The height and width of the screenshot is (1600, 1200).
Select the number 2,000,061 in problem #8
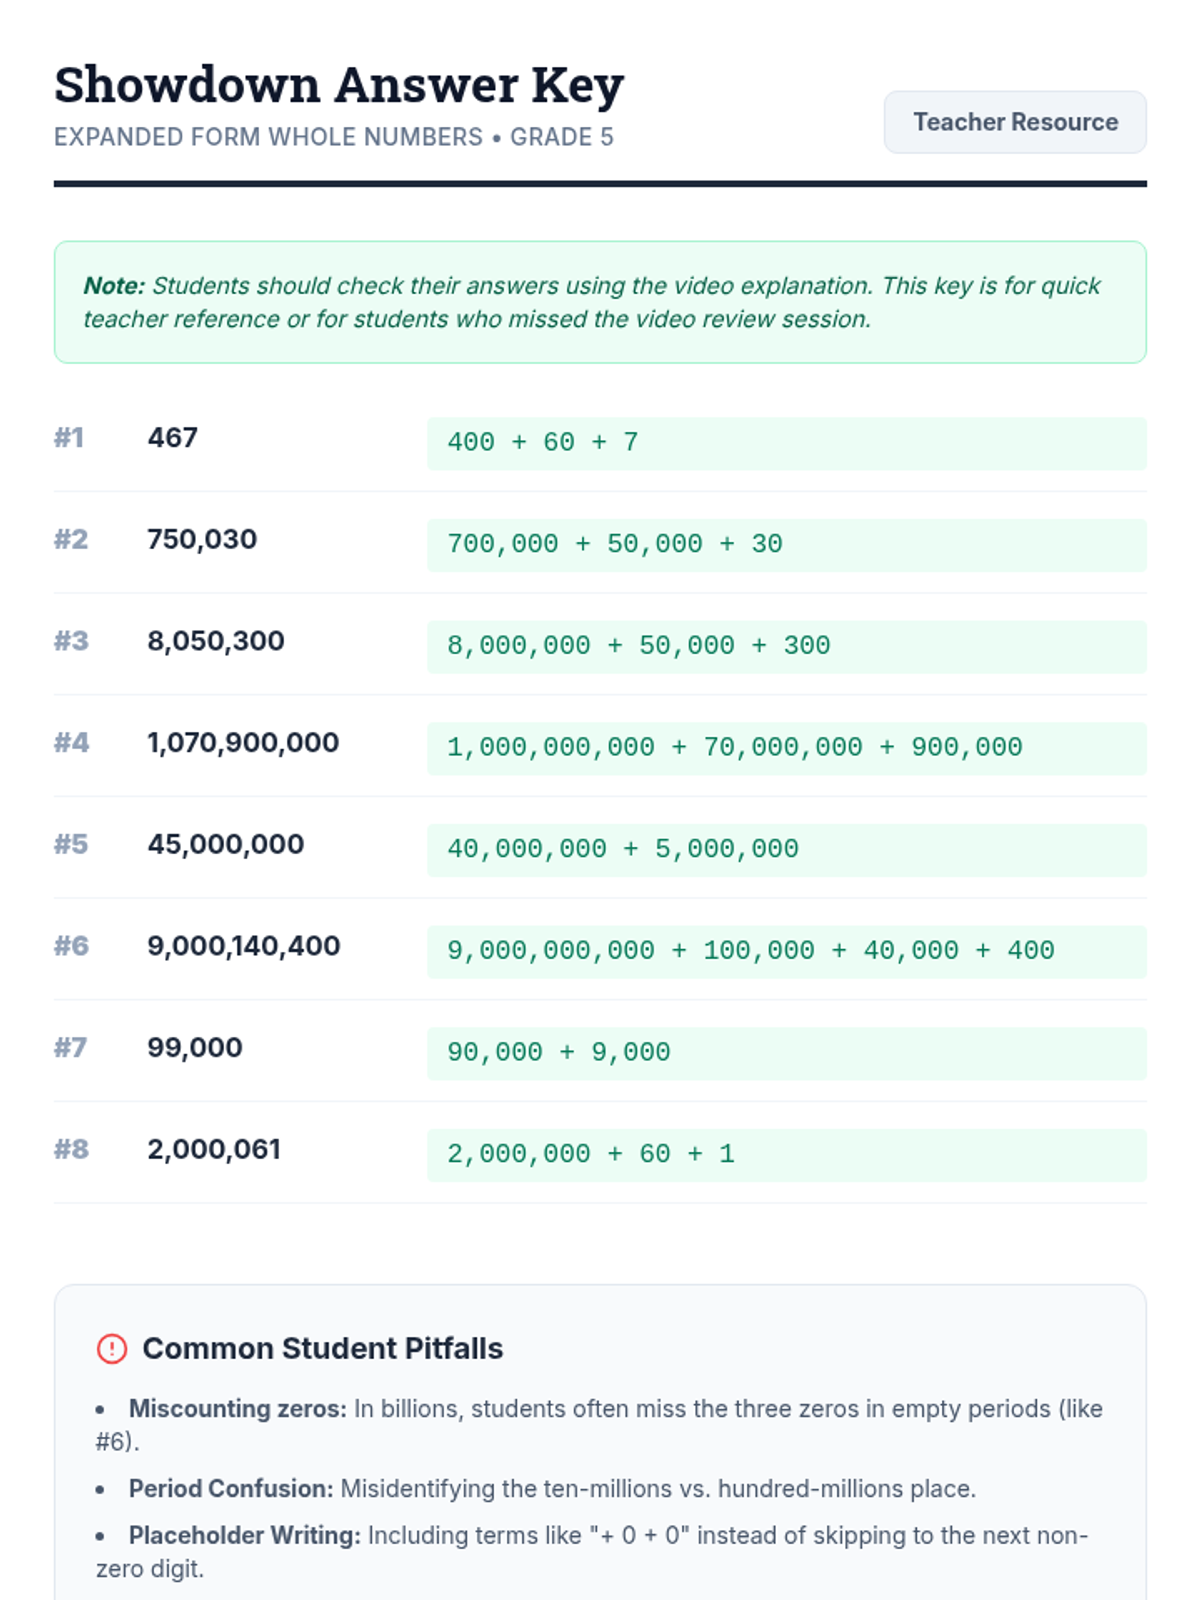[214, 1149]
